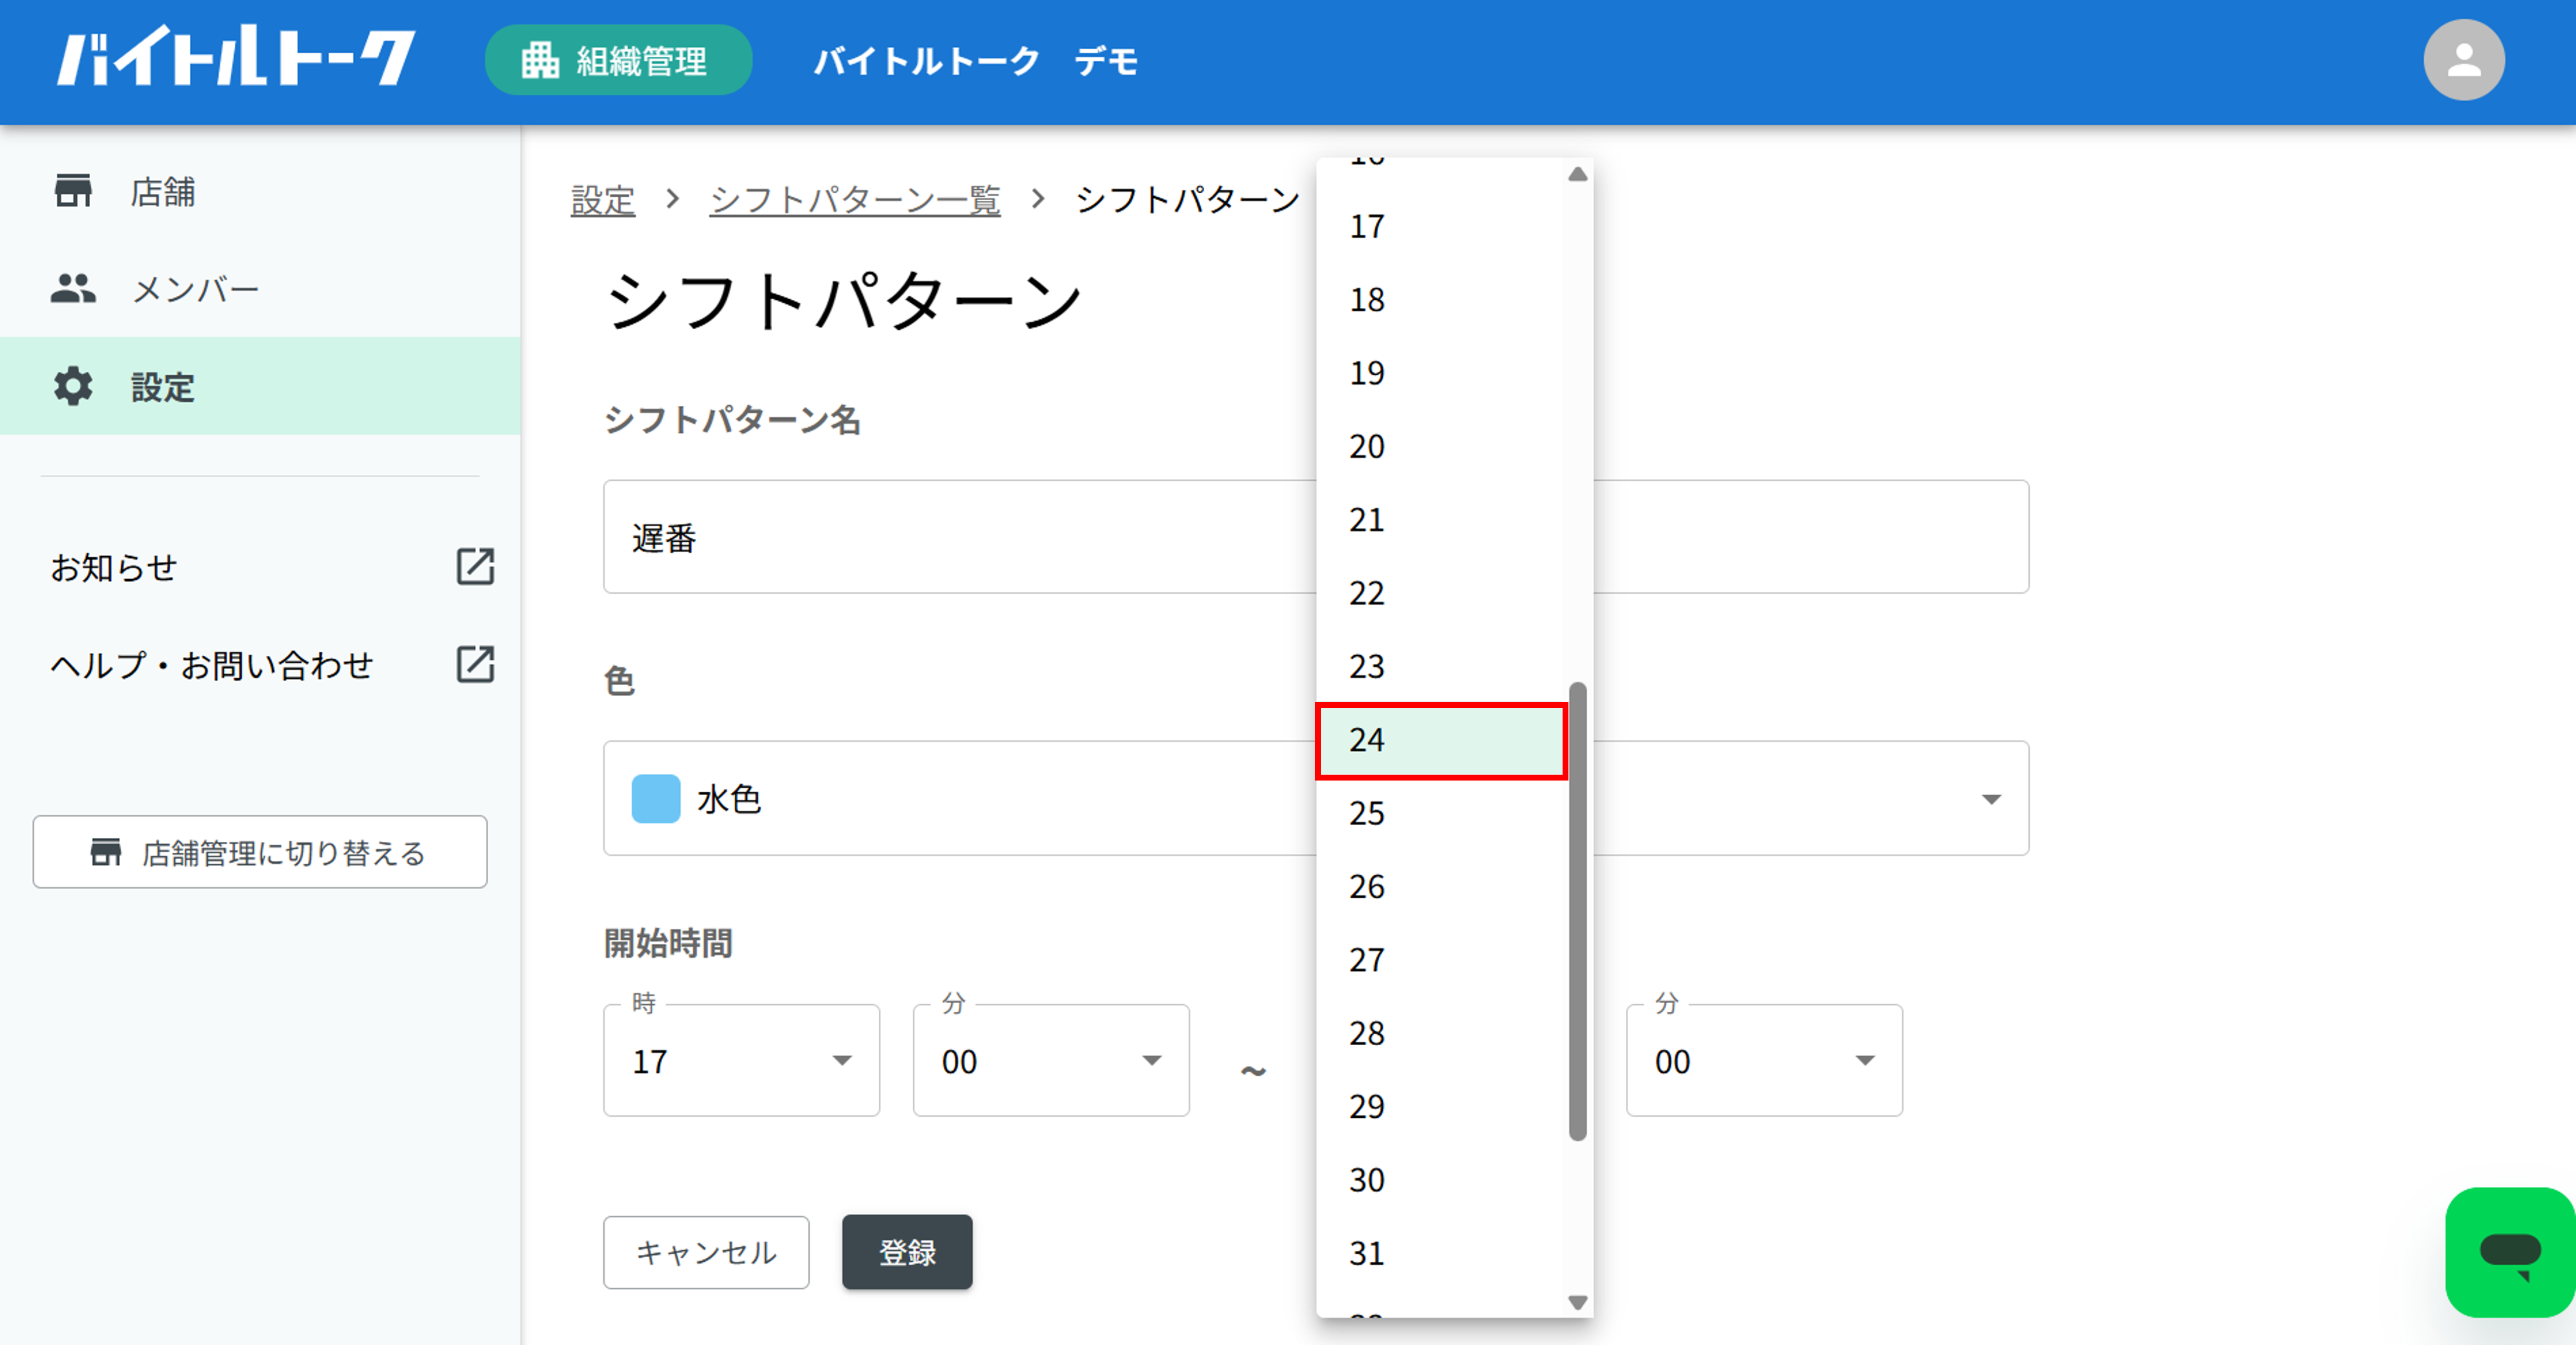The height and width of the screenshot is (1345, 2576).
Task: Open the メンバー sidebar item
Action: tap(260, 289)
